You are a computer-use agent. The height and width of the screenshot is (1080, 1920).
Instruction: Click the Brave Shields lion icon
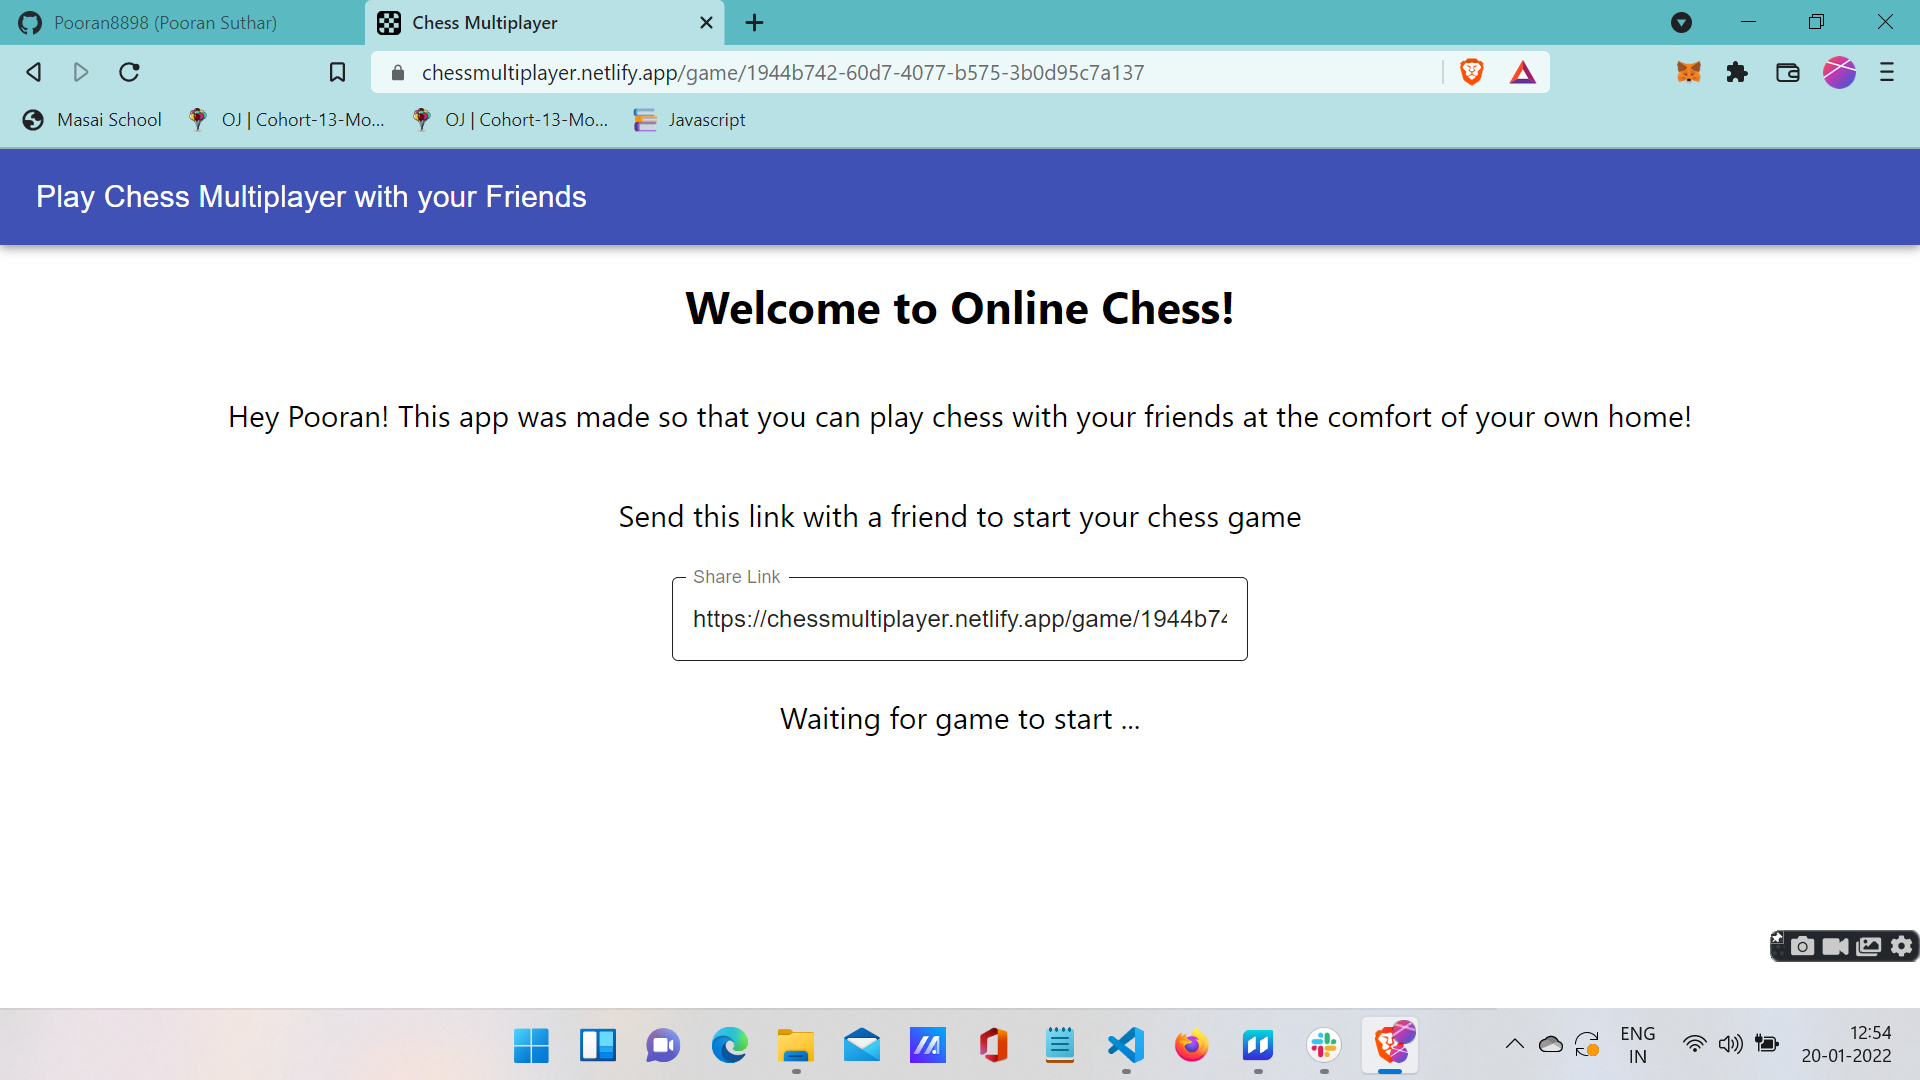pyautogui.click(x=1471, y=72)
